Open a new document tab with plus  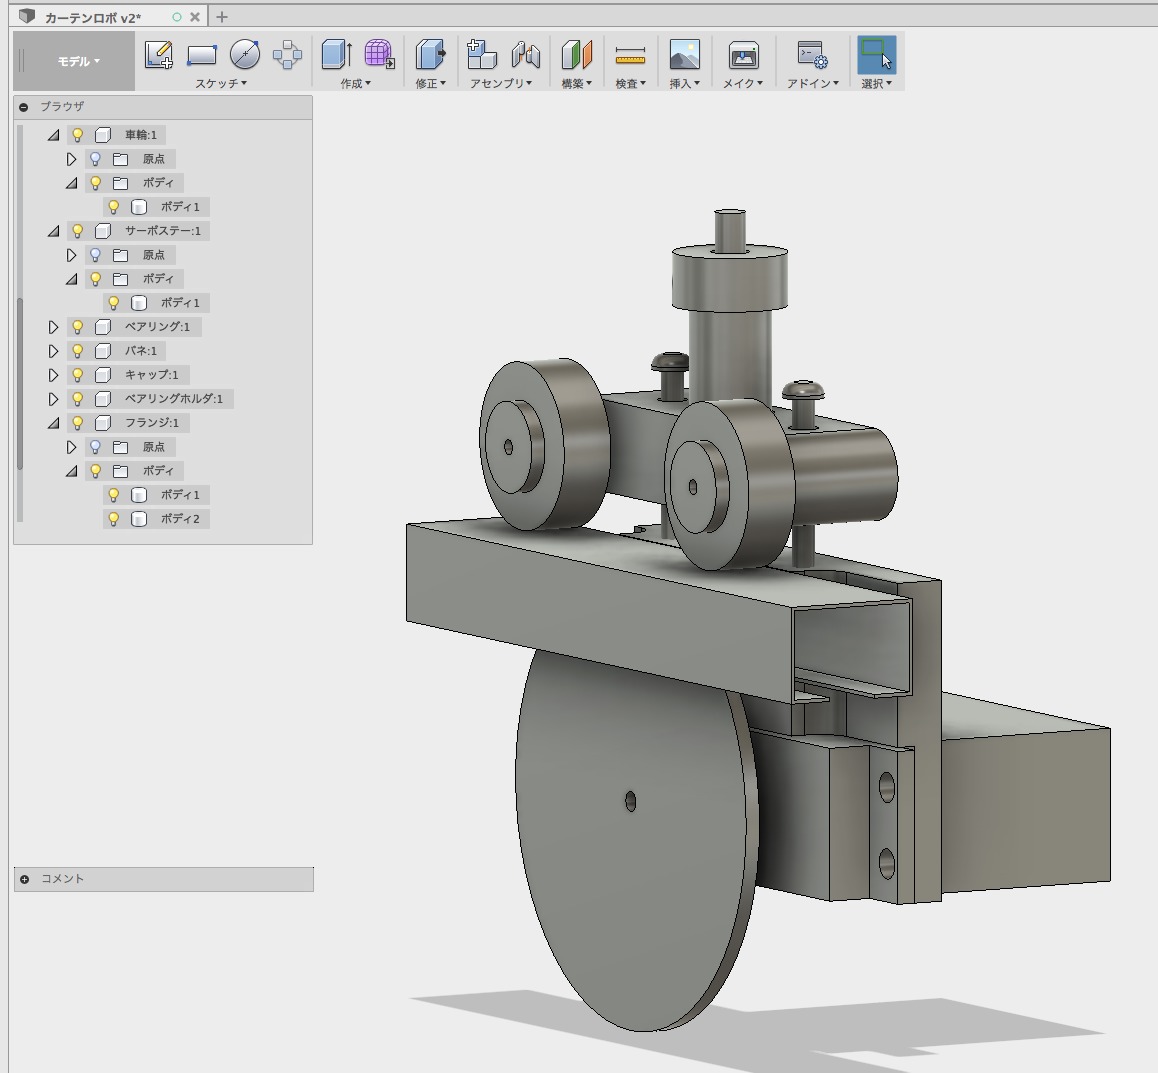(x=222, y=17)
